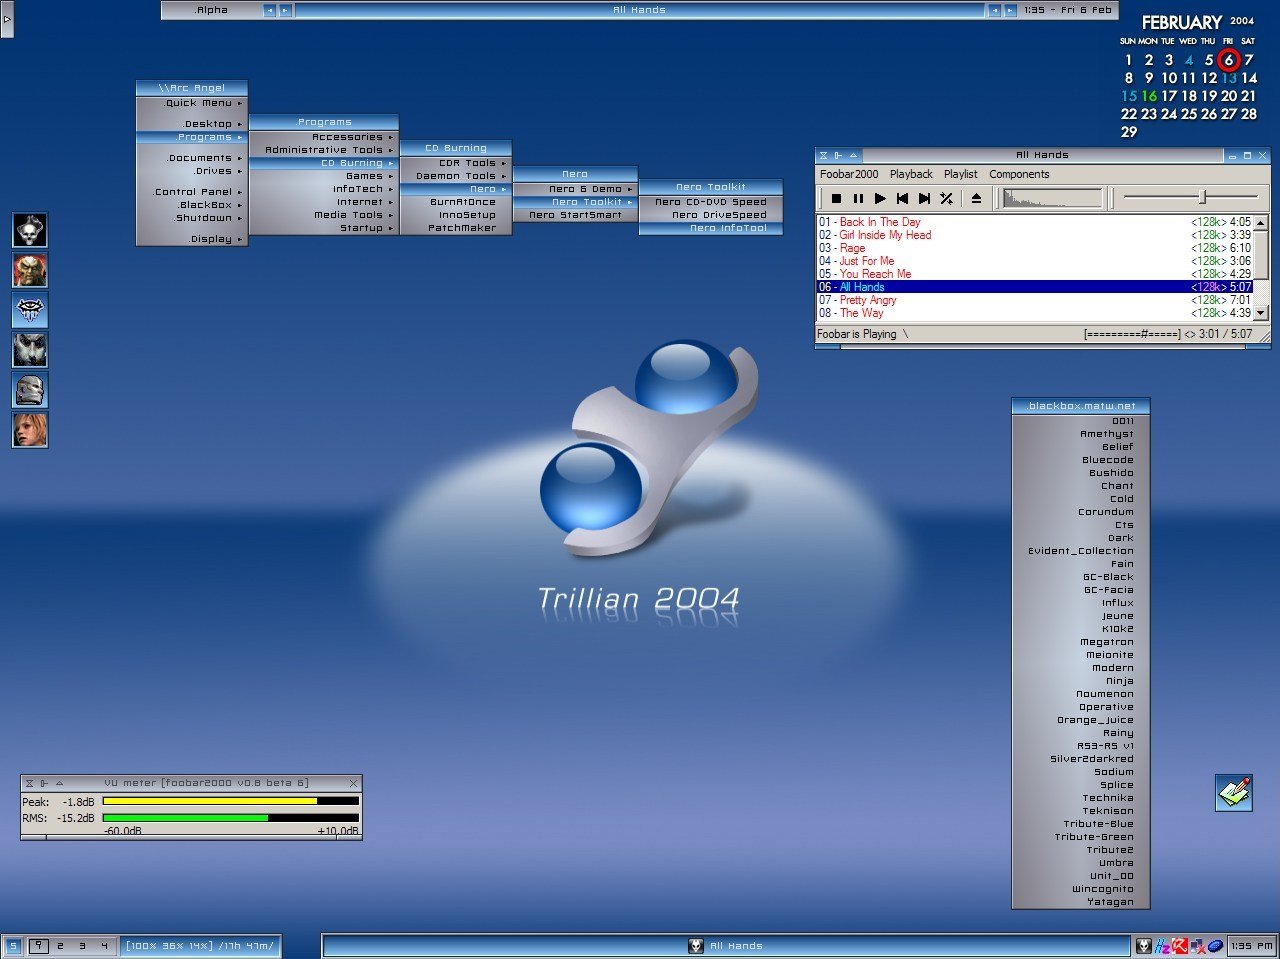This screenshot has height=959, width=1280.
Task: Open the red-haired woman portrait desktop icon
Action: tap(30, 430)
